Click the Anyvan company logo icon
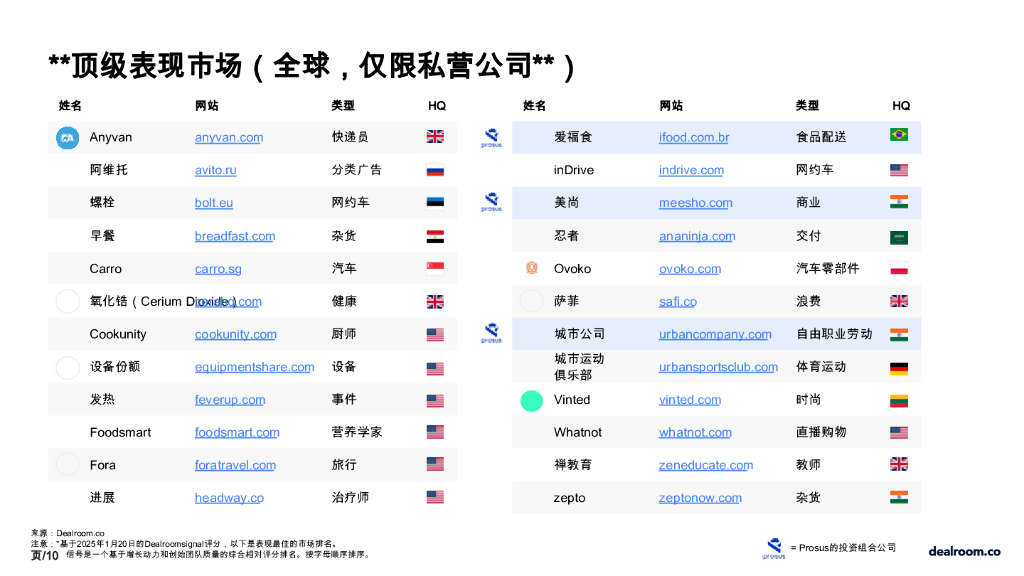 (x=67, y=137)
